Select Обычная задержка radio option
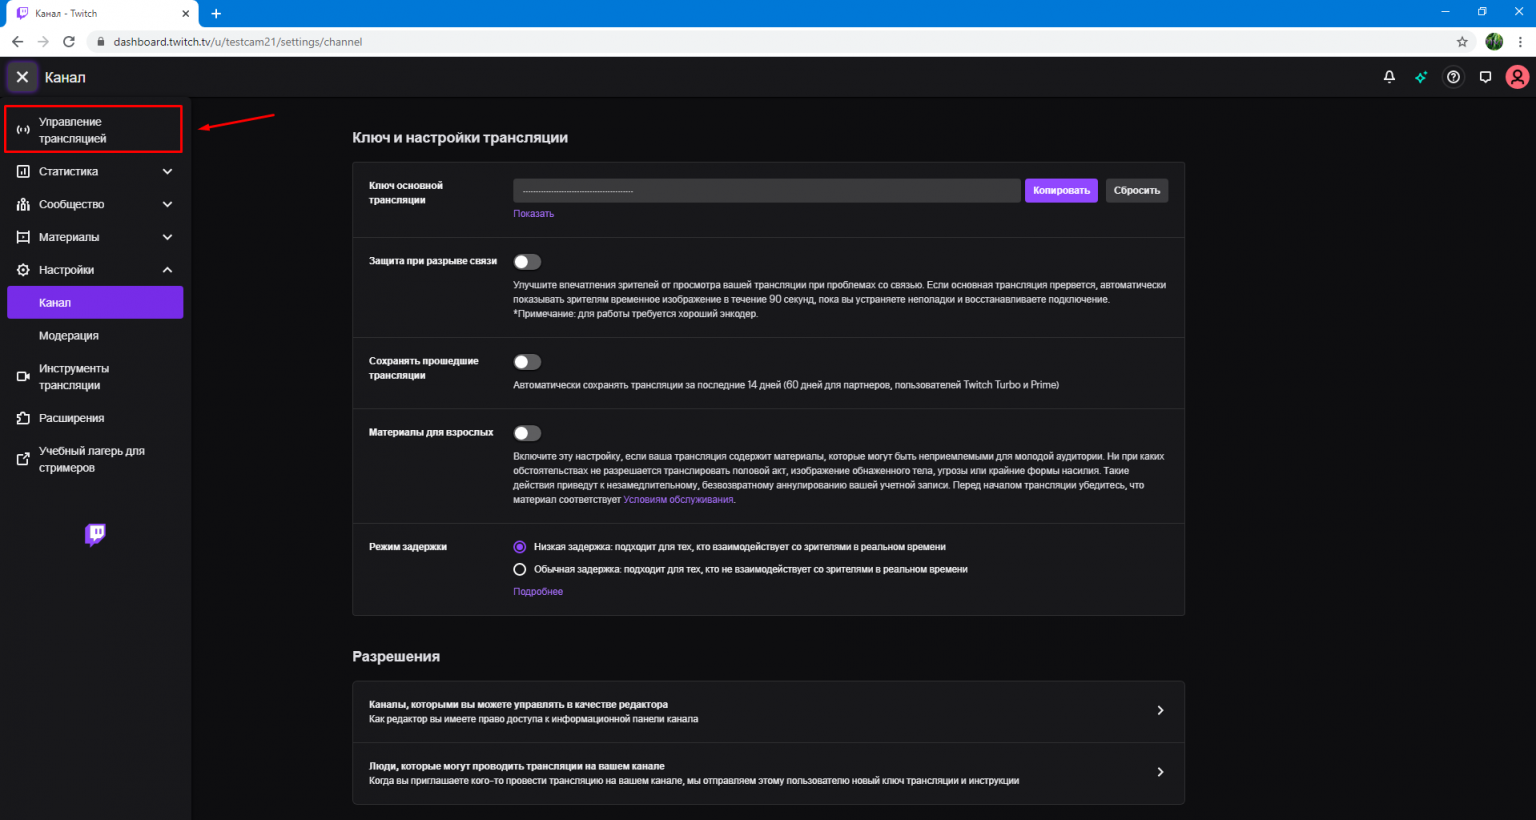Viewport: 1536px width, 820px height. click(519, 569)
